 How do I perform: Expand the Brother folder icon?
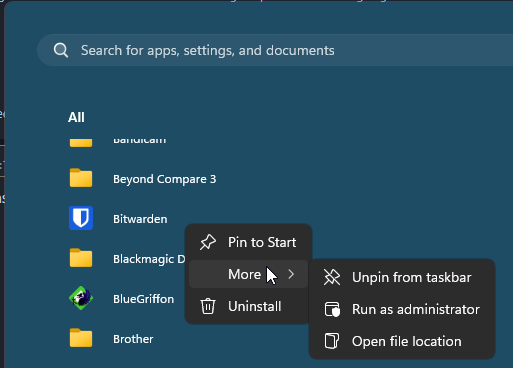pos(81,338)
